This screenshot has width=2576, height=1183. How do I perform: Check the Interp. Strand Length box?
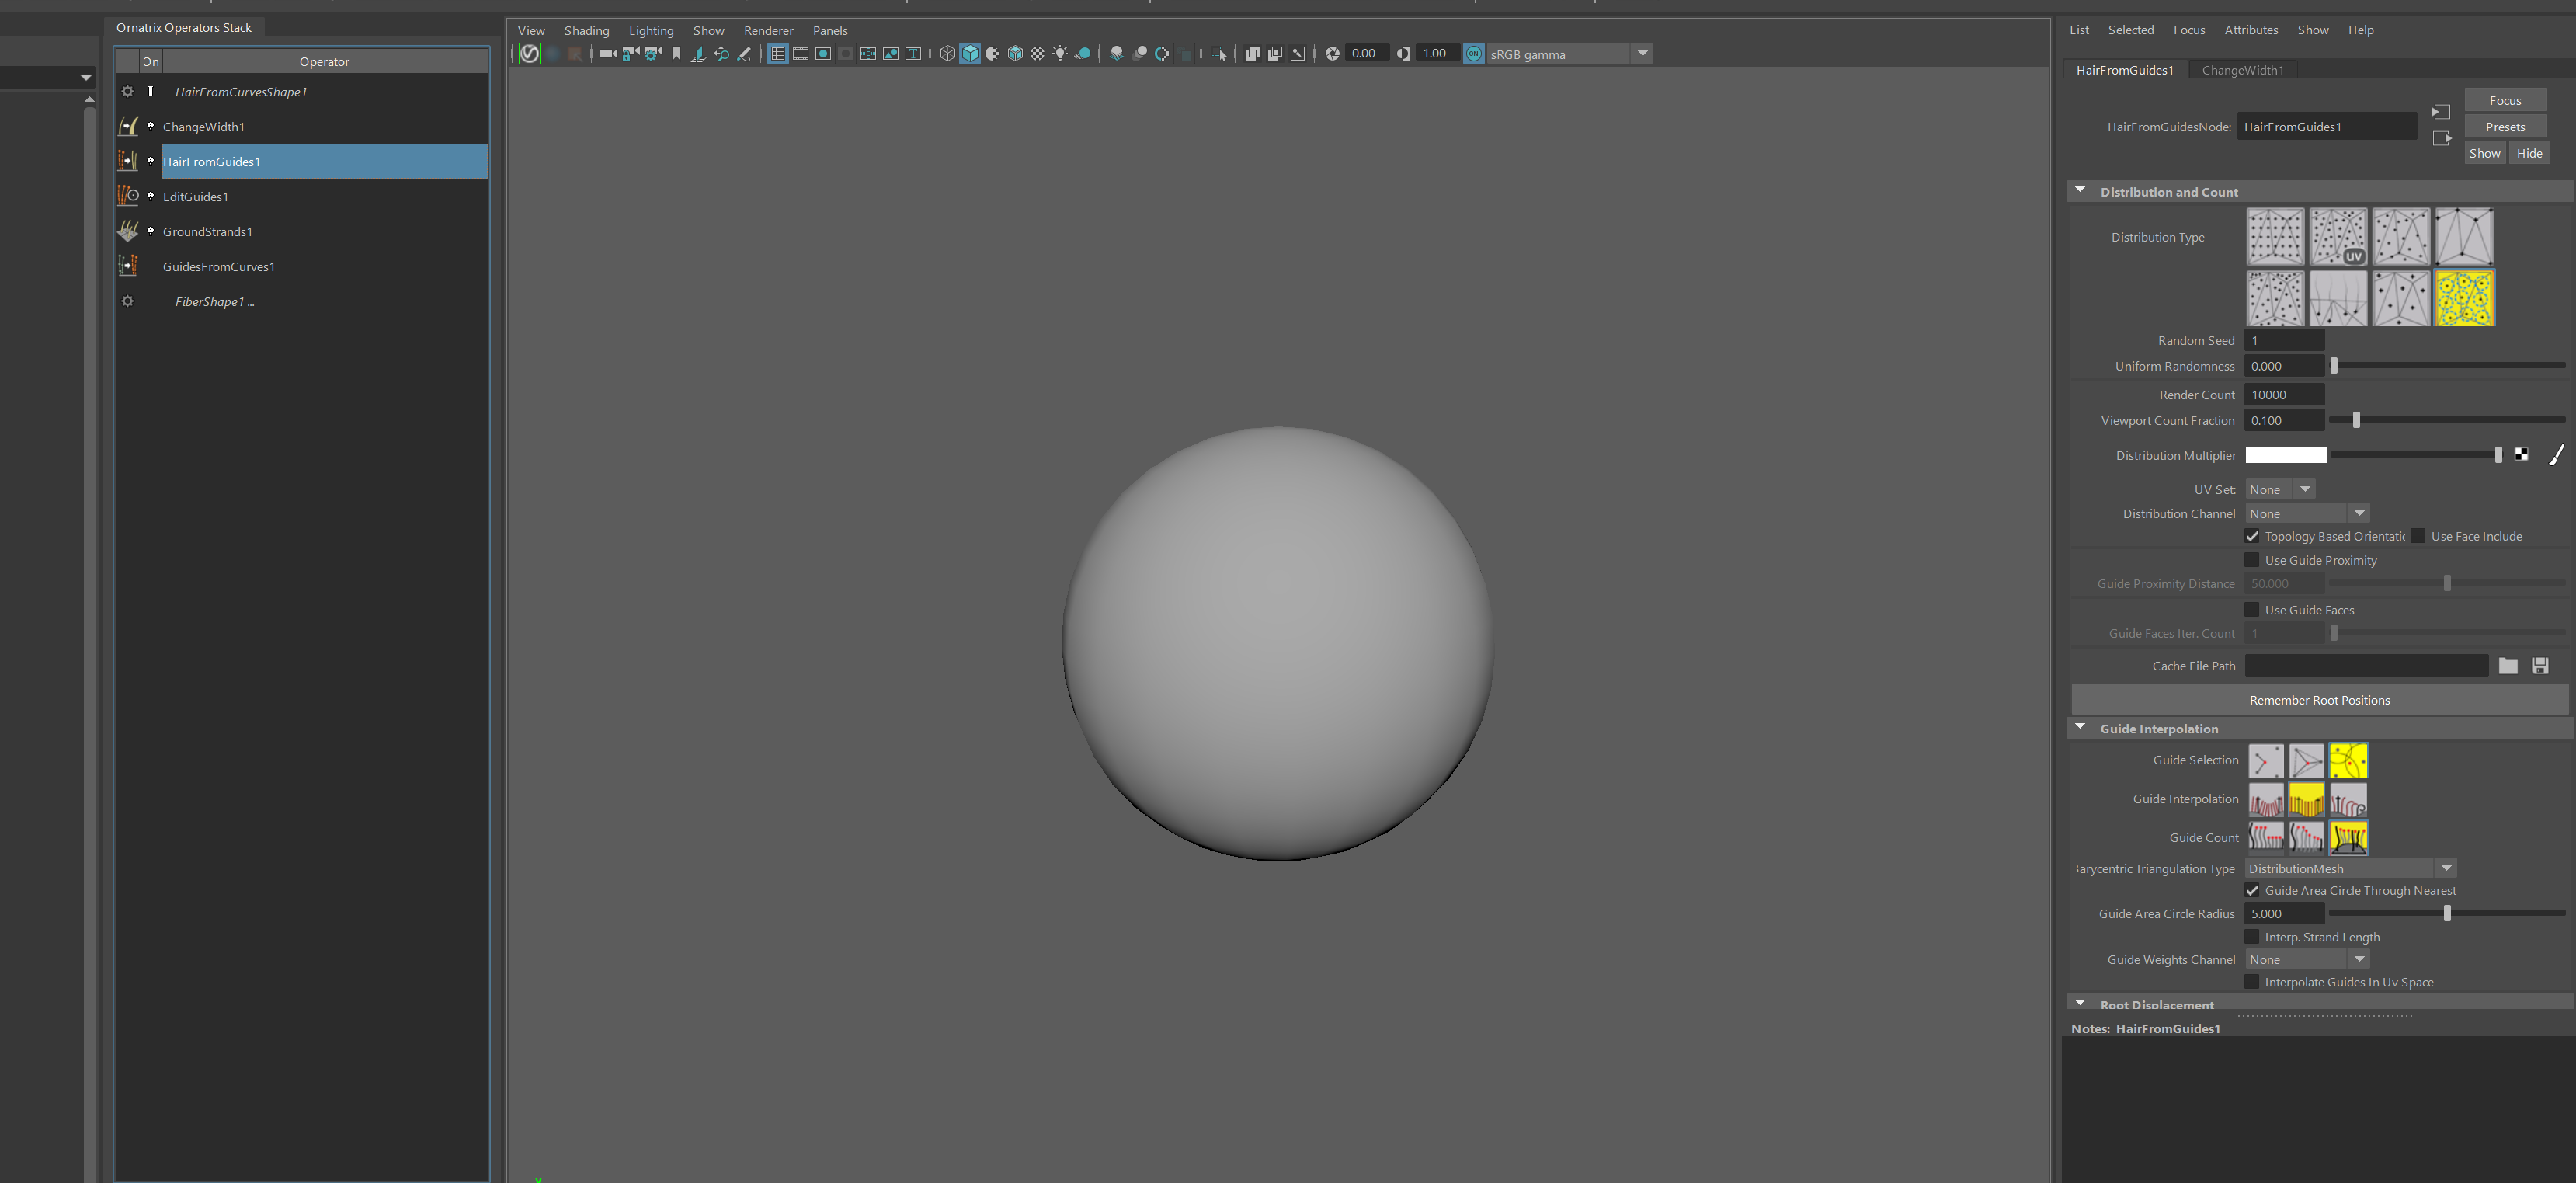coord(2252,937)
